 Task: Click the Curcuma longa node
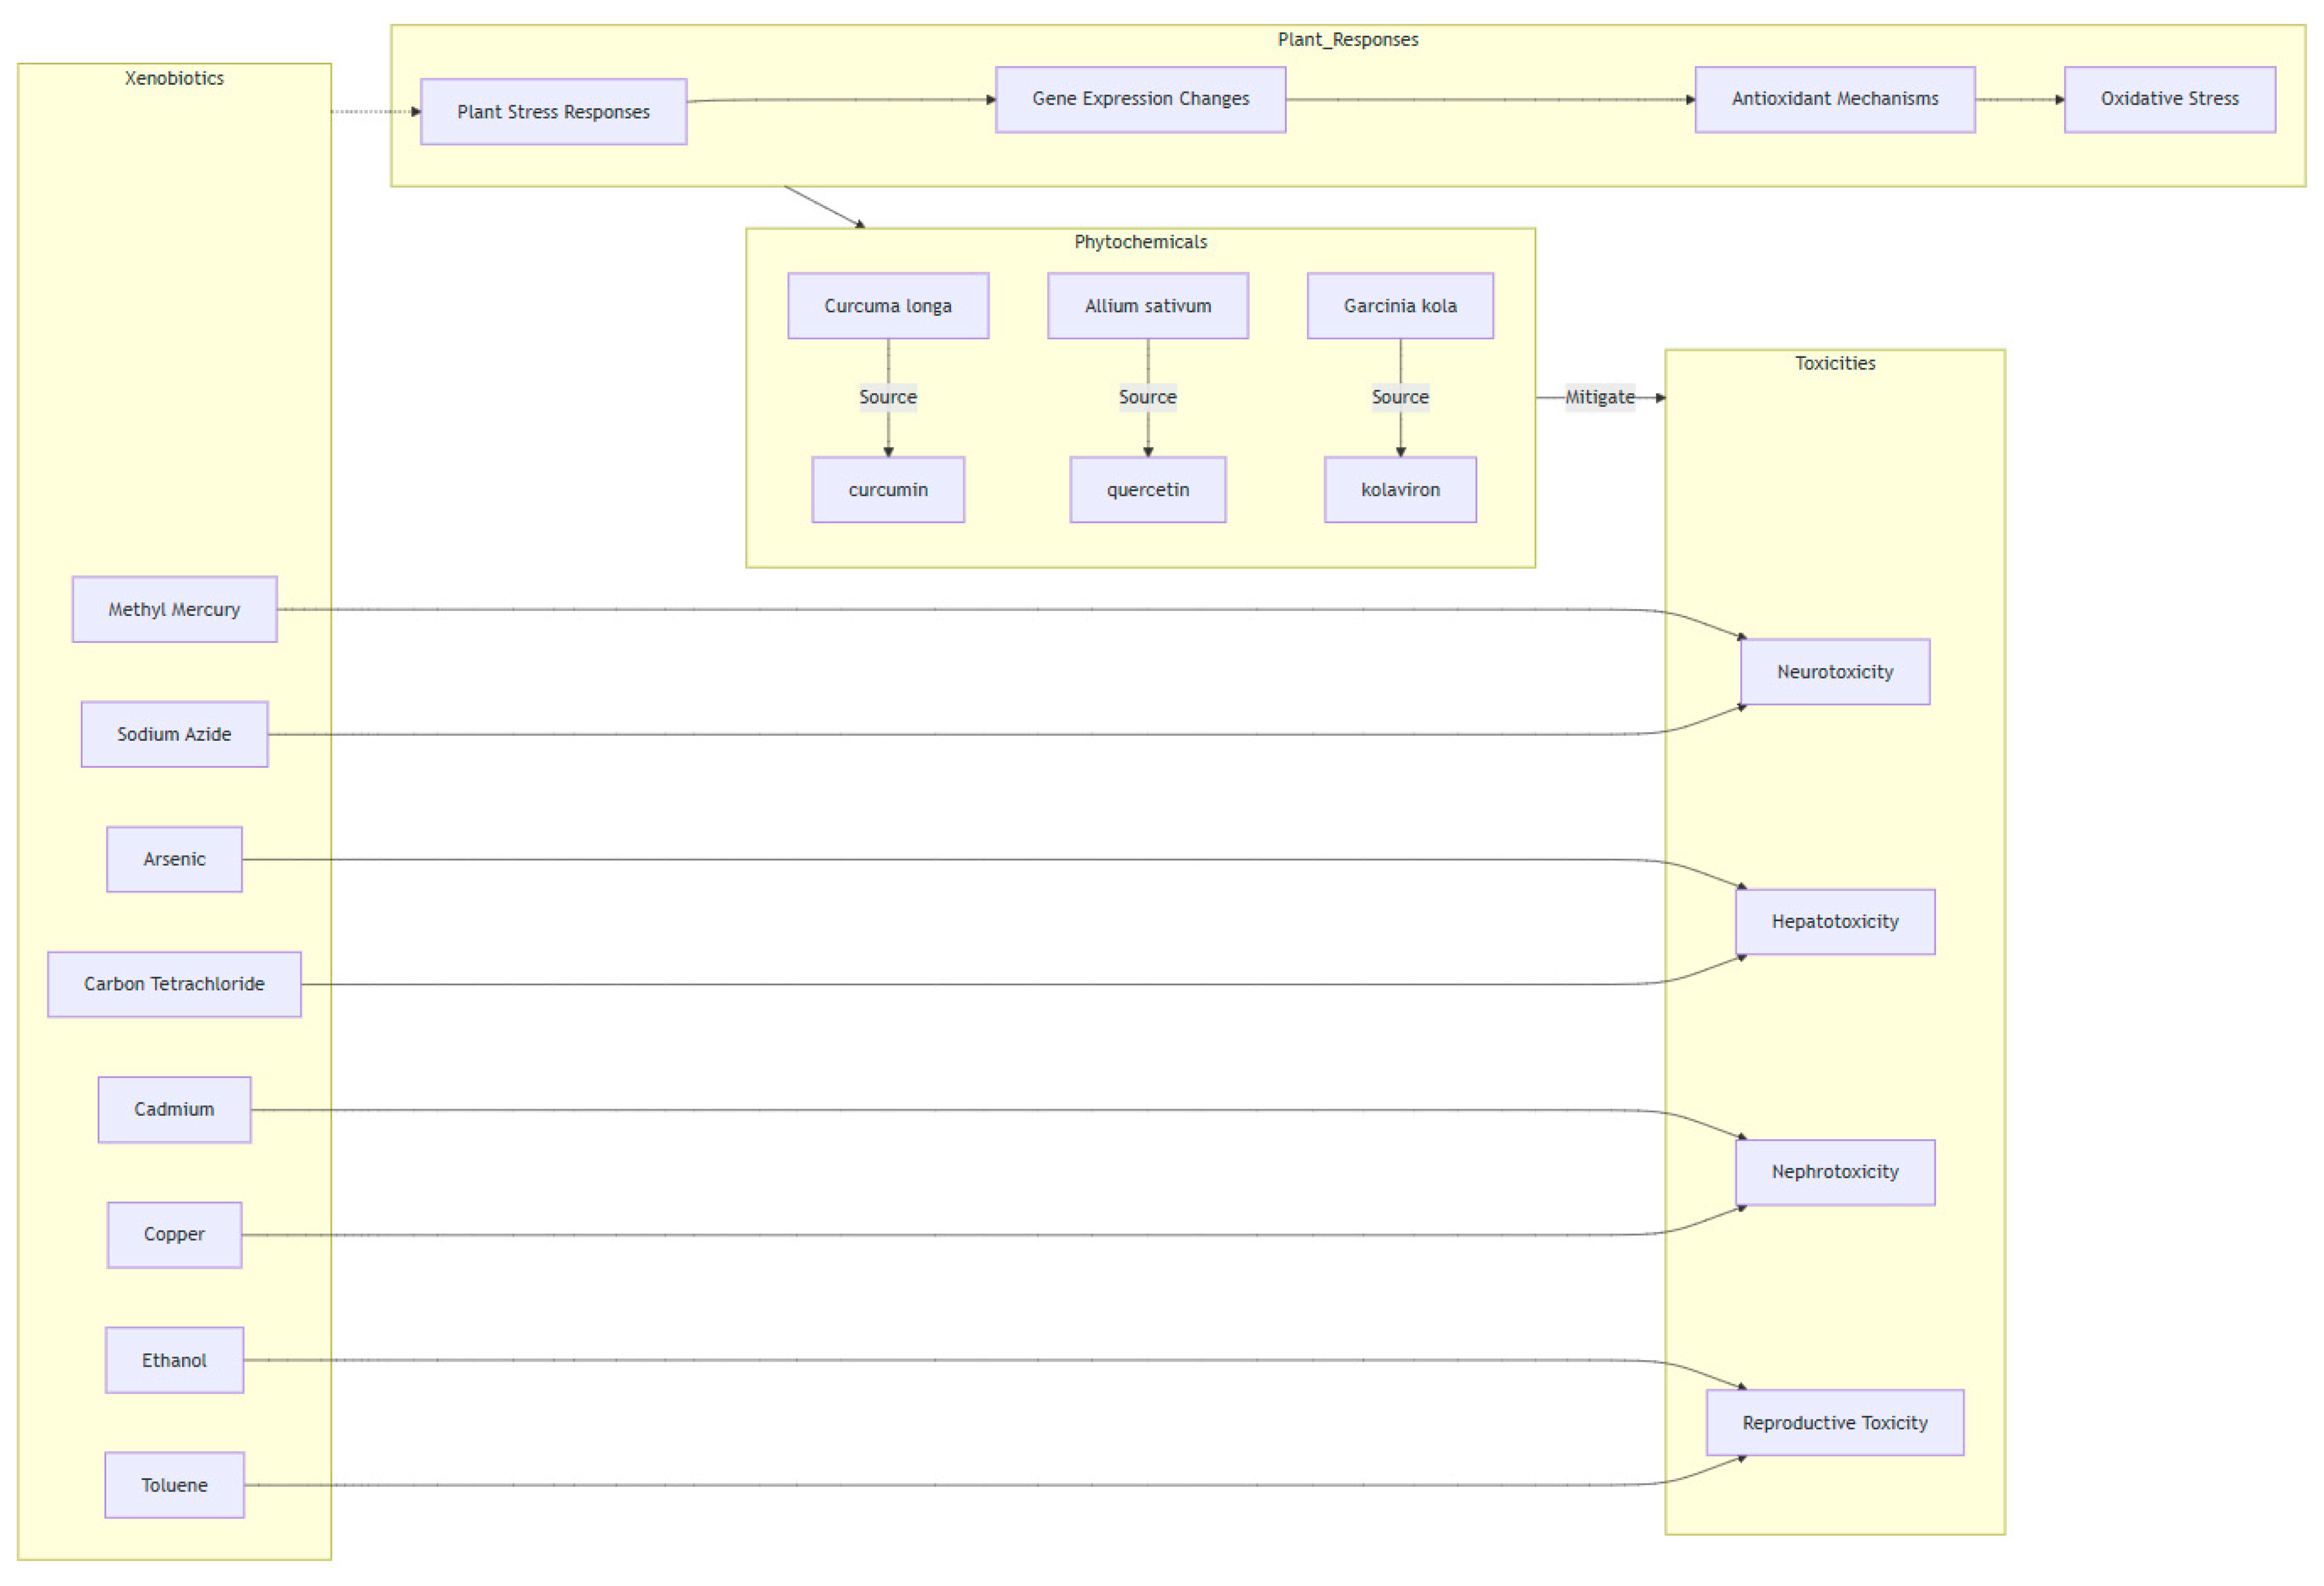(887, 306)
